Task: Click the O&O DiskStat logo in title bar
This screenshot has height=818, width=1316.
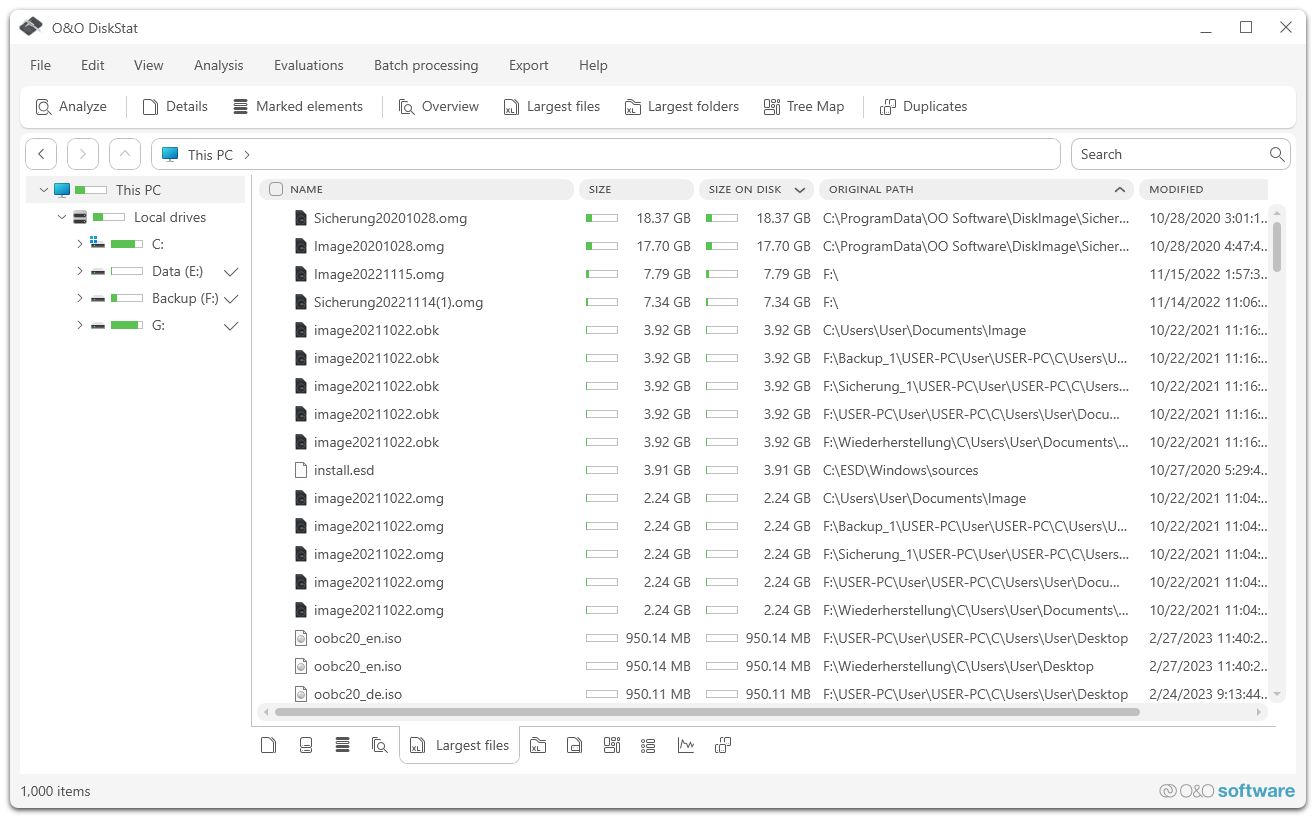Action: 31,27
